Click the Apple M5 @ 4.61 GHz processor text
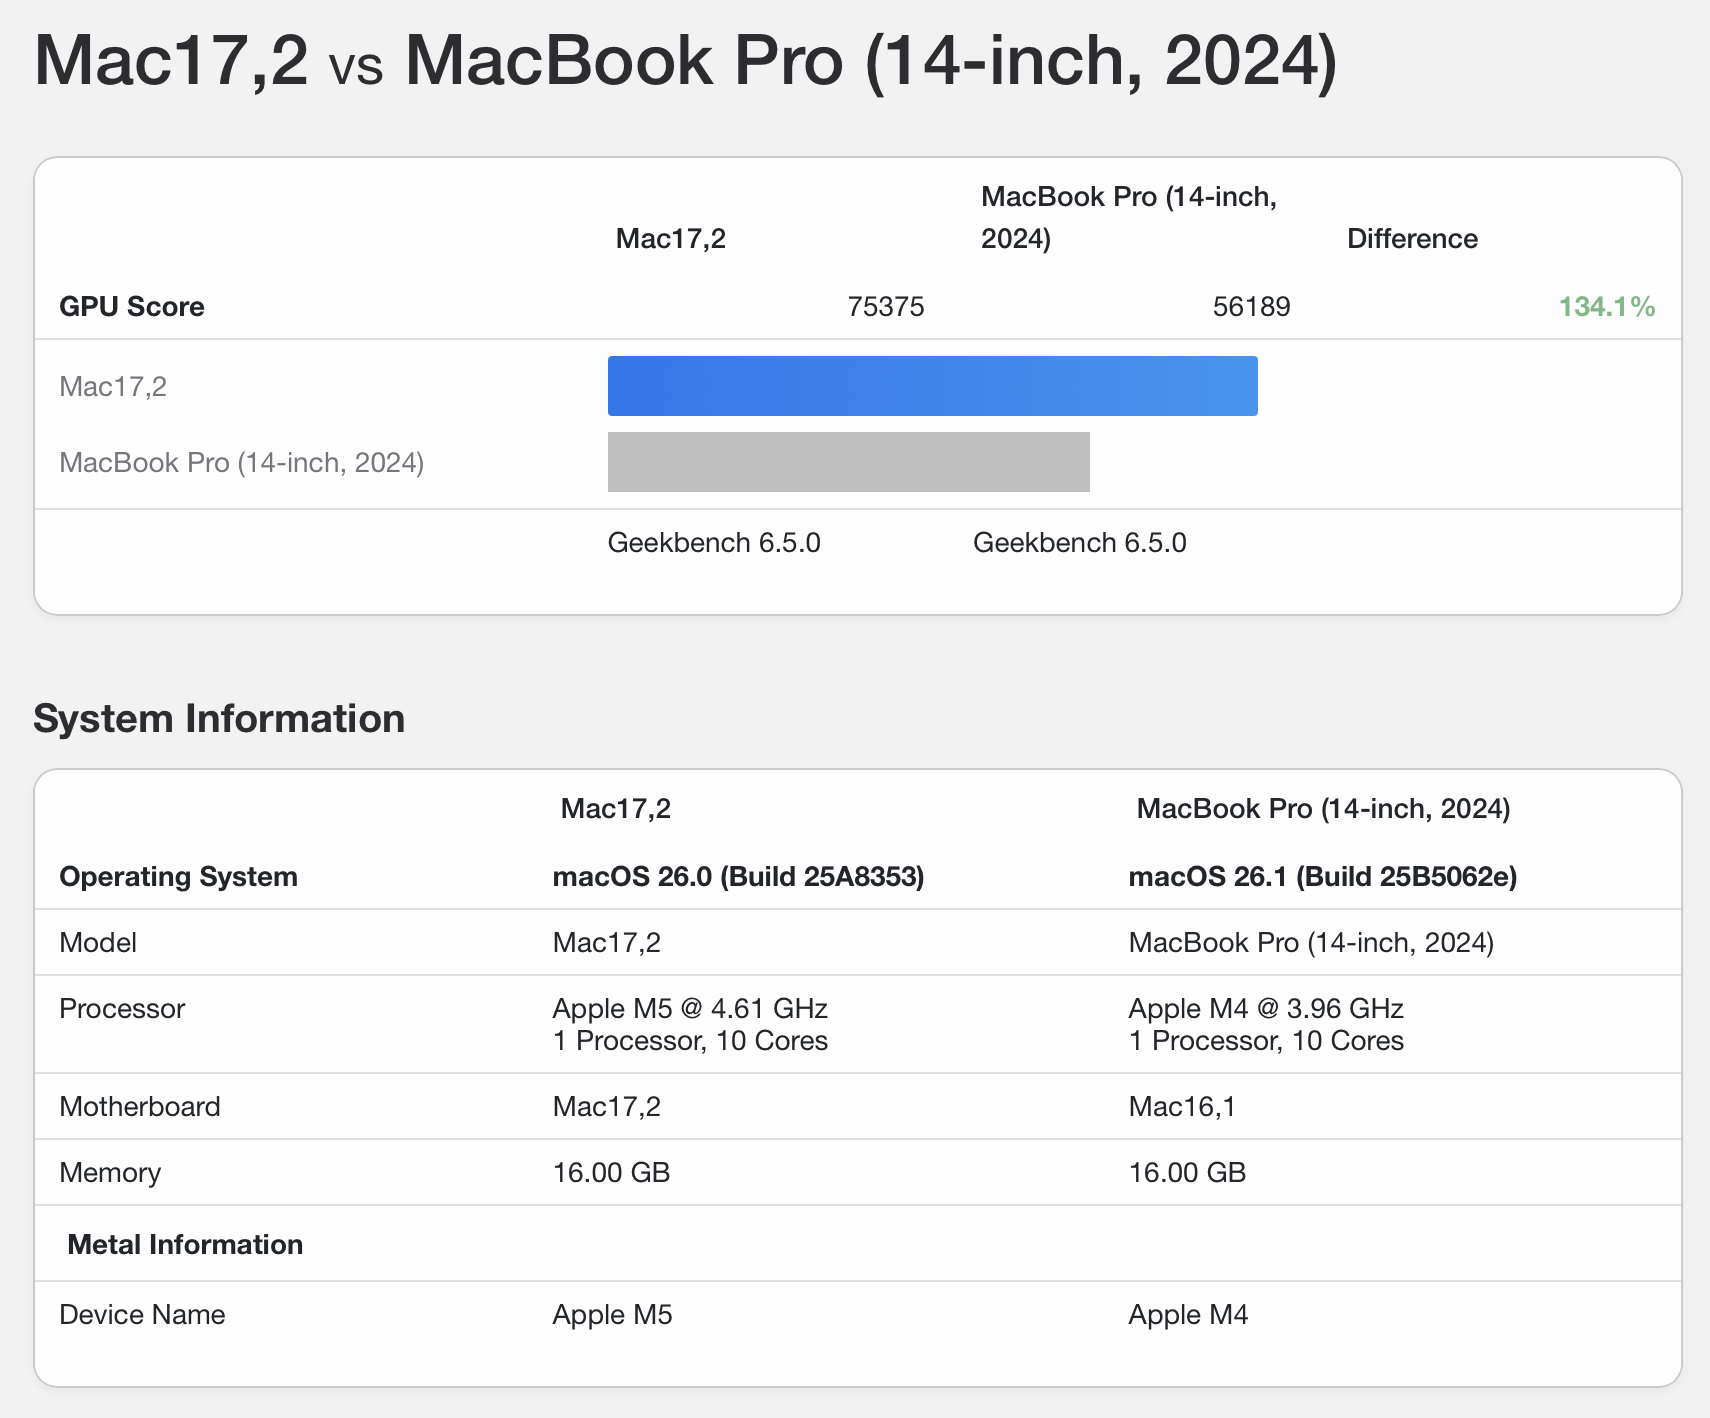This screenshot has width=1710, height=1418. [x=690, y=1008]
